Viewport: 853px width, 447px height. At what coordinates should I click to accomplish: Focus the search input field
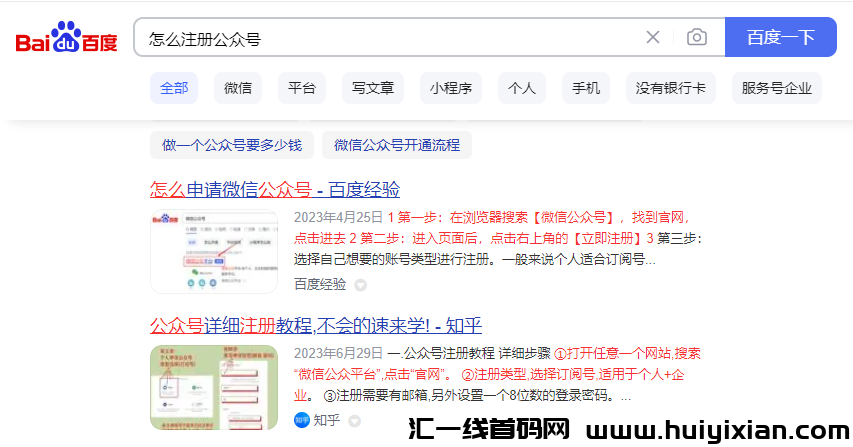tap(390, 38)
